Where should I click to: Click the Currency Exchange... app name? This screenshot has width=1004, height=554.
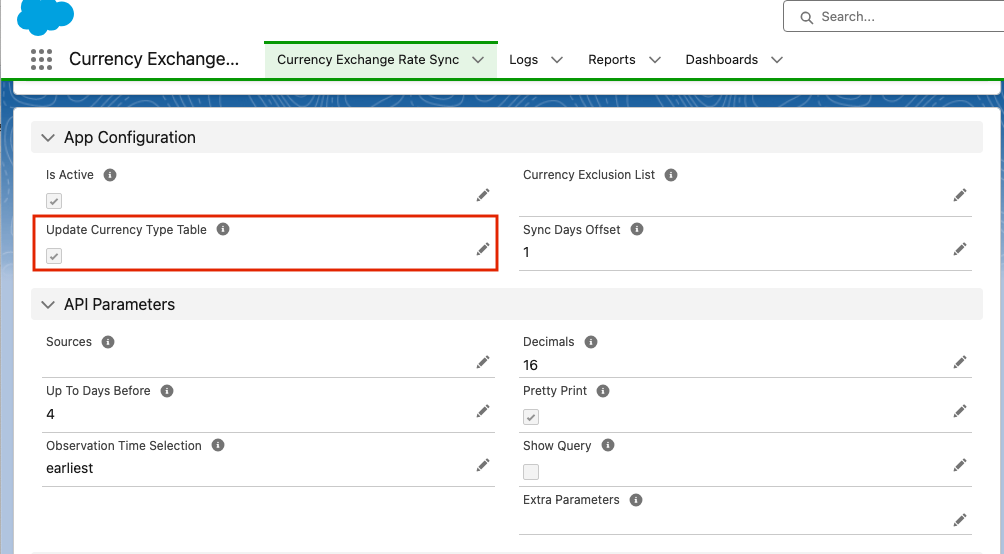coord(154,59)
